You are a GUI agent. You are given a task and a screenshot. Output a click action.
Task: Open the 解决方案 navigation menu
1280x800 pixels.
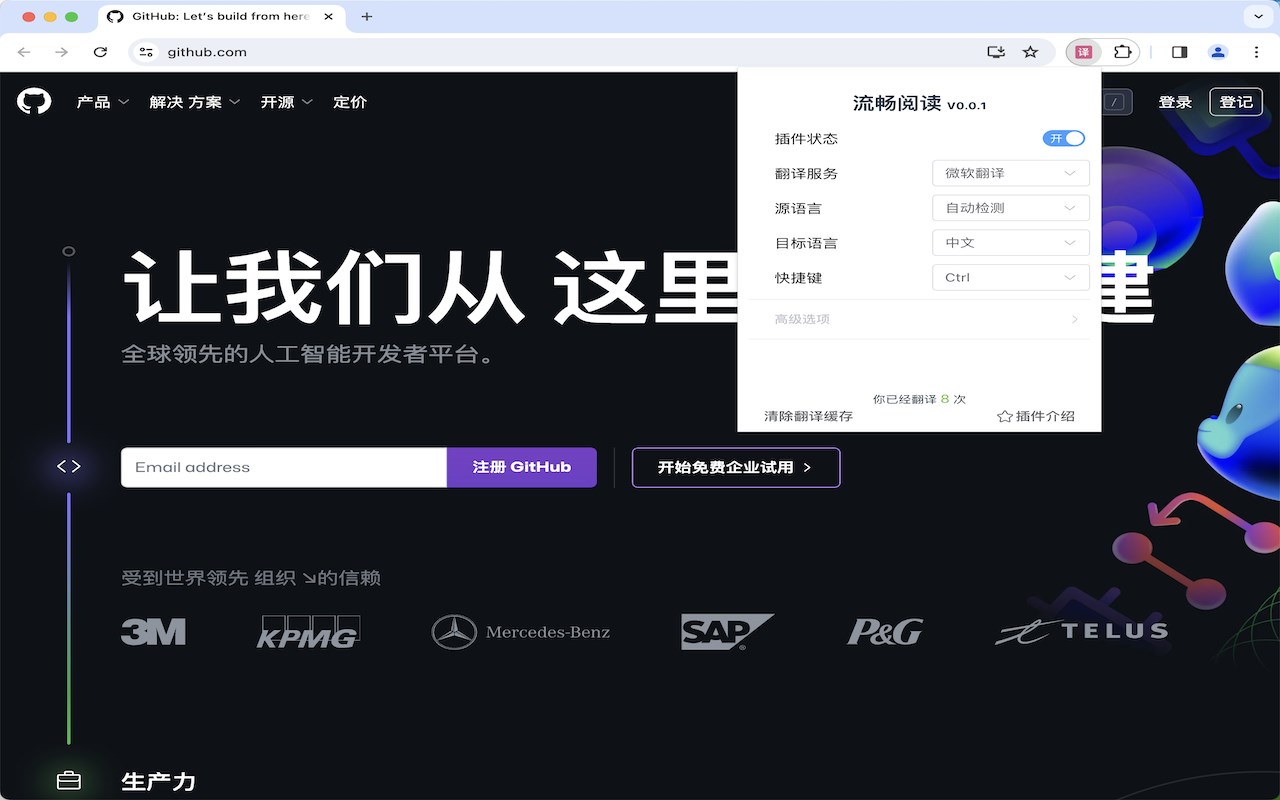pyautogui.click(x=195, y=102)
